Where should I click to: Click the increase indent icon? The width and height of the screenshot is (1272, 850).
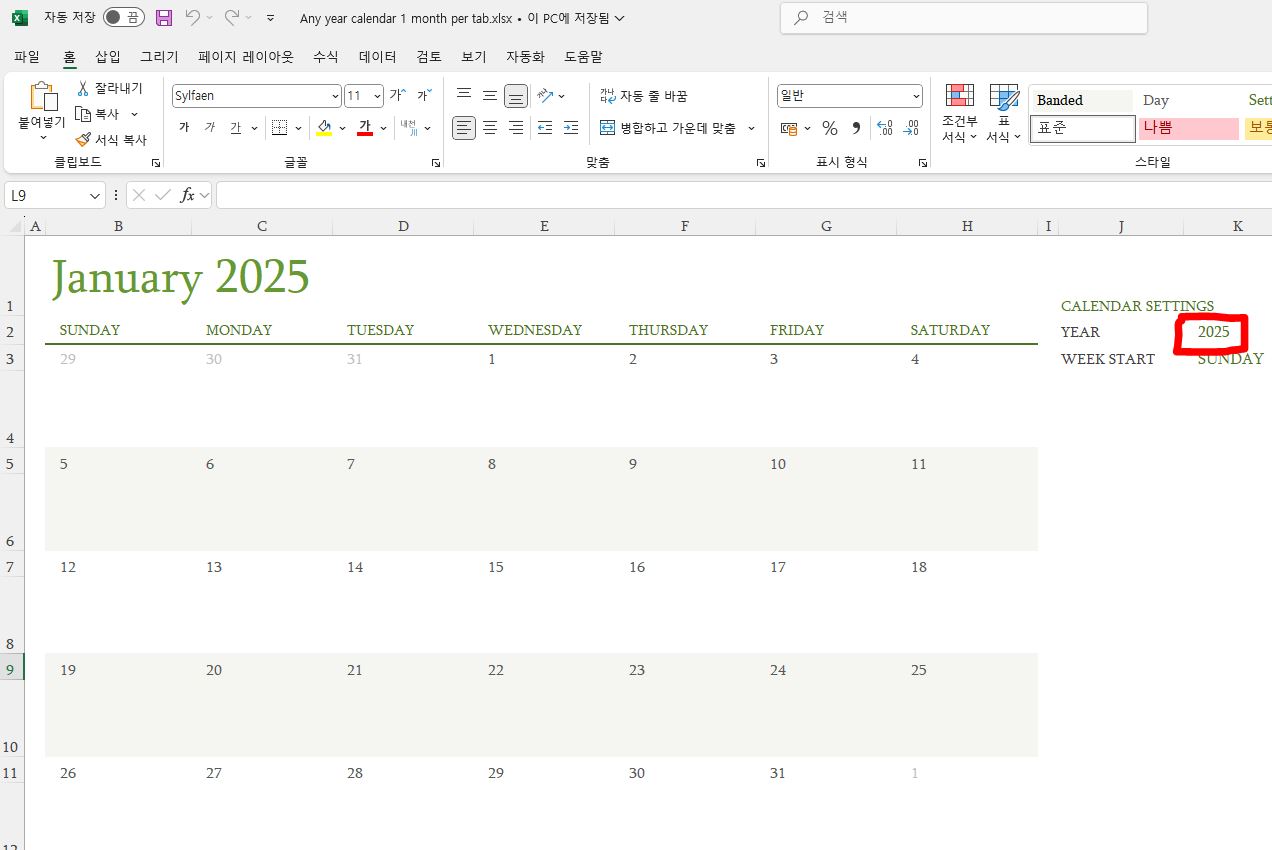571,128
